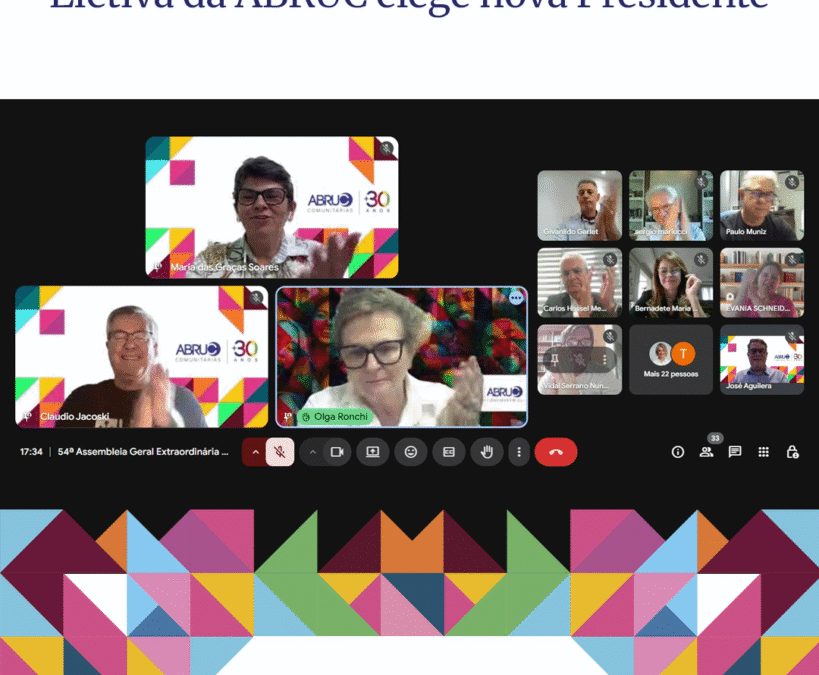The image size is (819, 675).
Task: Toggle captions with the closed captions icon
Action: click(x=449, y=452)
